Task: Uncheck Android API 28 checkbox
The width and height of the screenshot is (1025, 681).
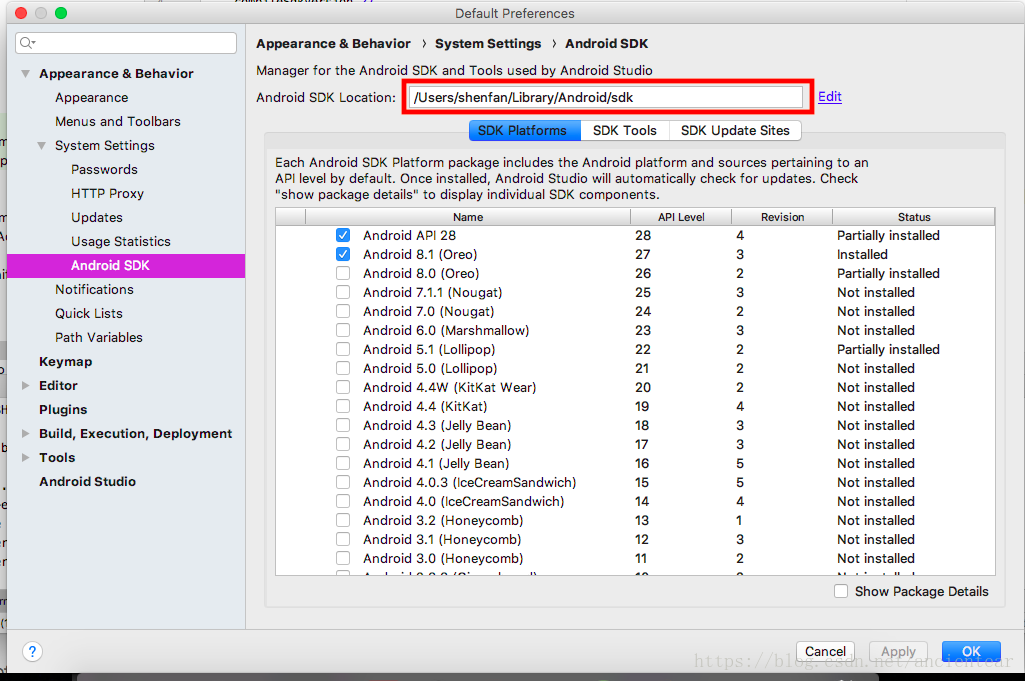Action: point(343,235)
